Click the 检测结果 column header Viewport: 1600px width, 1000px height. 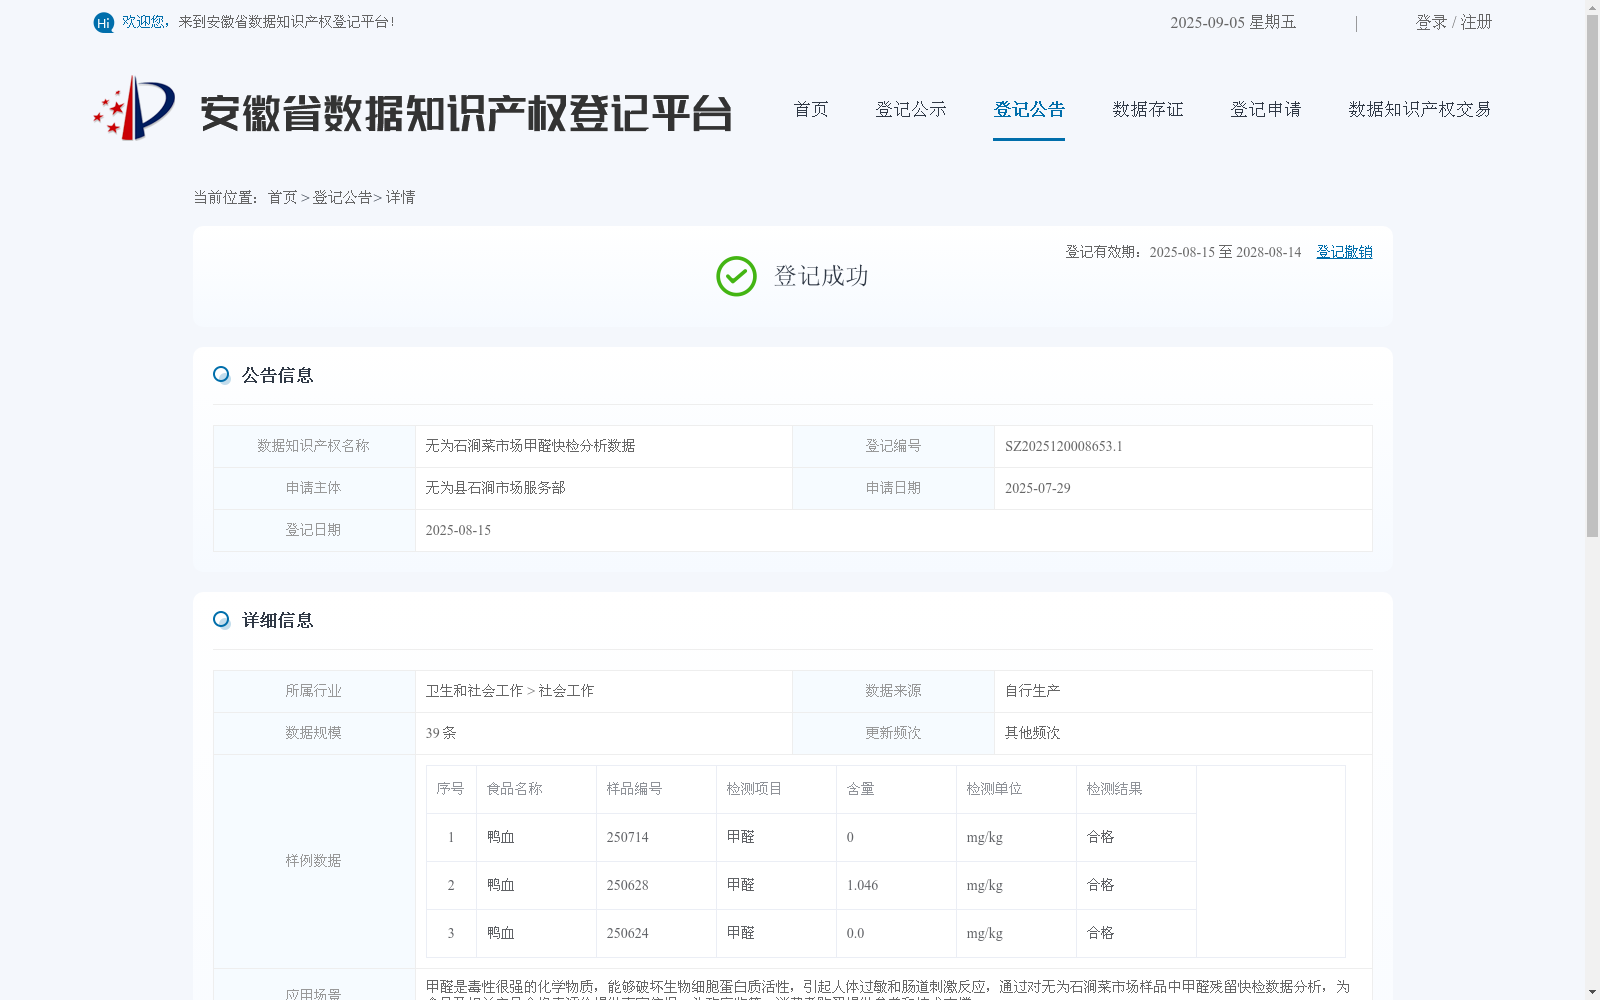coord(1114,789)
